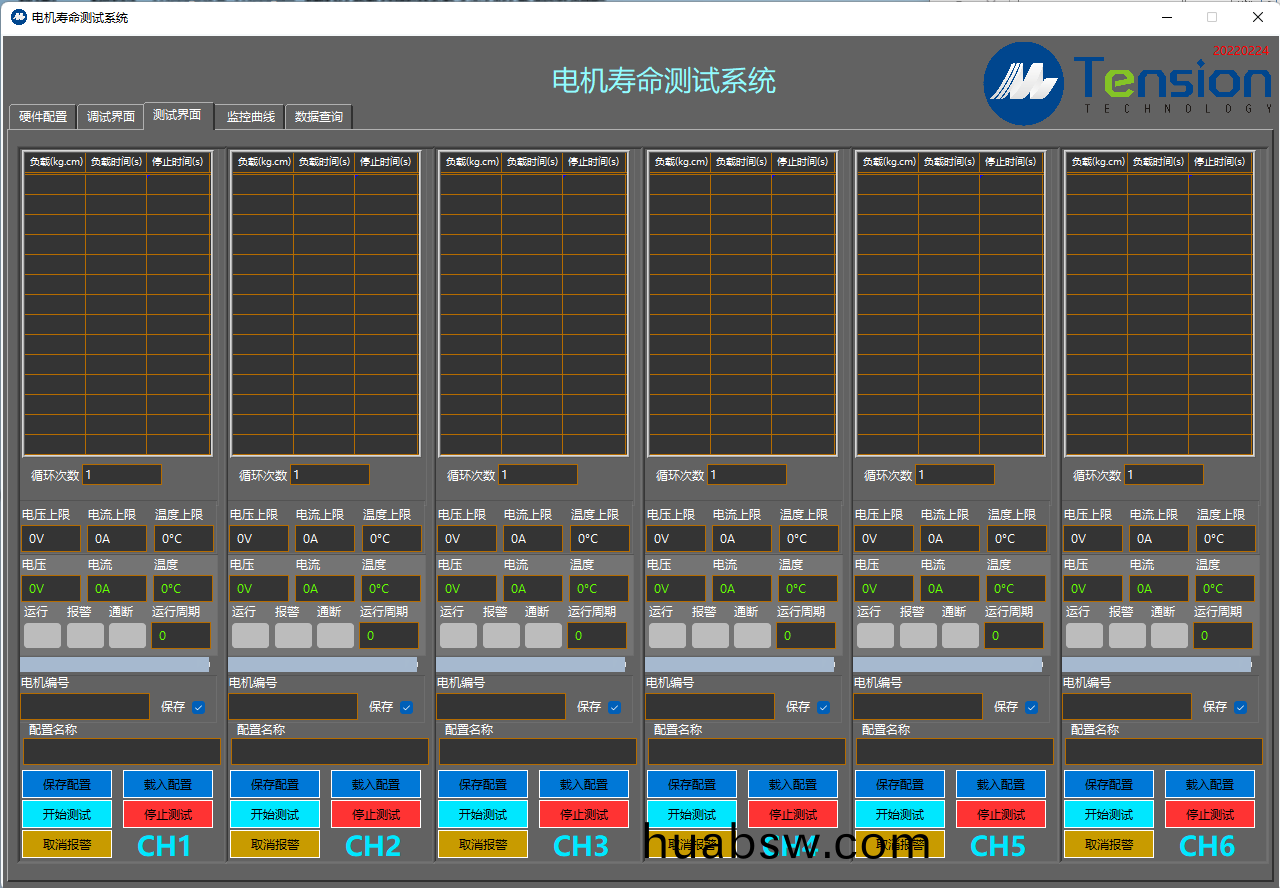
Task: Uncheck the 保存 checkbox in CH4
Action: 823,707
